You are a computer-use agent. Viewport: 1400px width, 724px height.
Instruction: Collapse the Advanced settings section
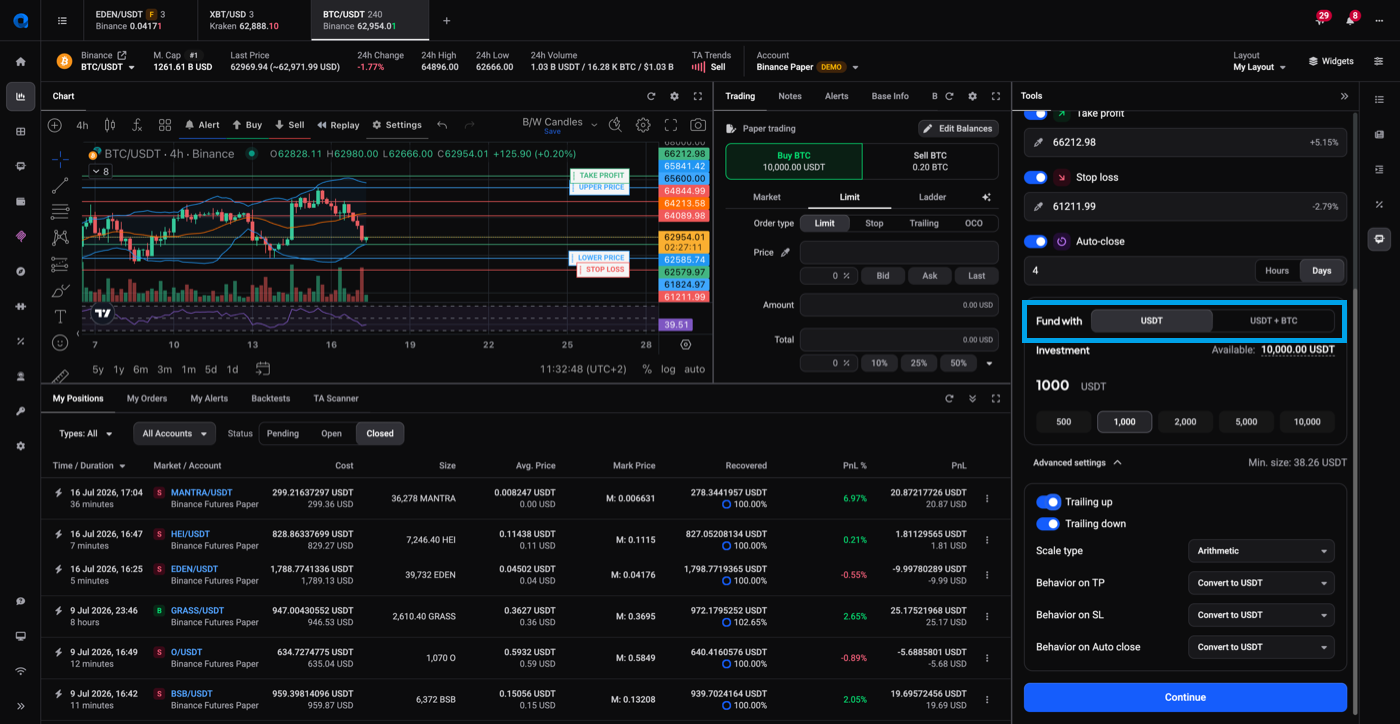point(1077,463)
